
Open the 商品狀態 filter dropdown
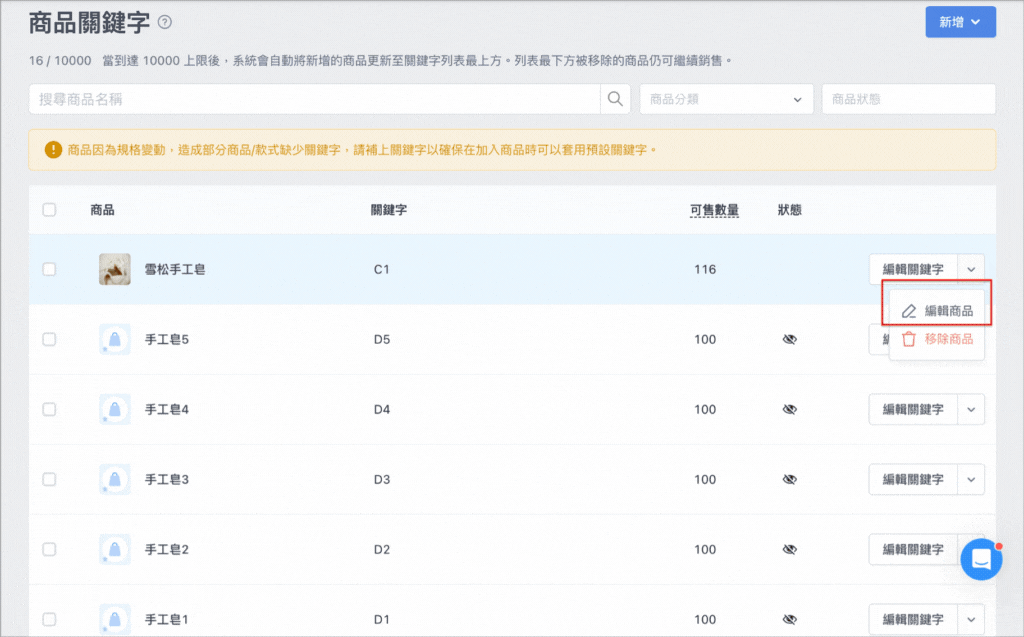point(908,99)
